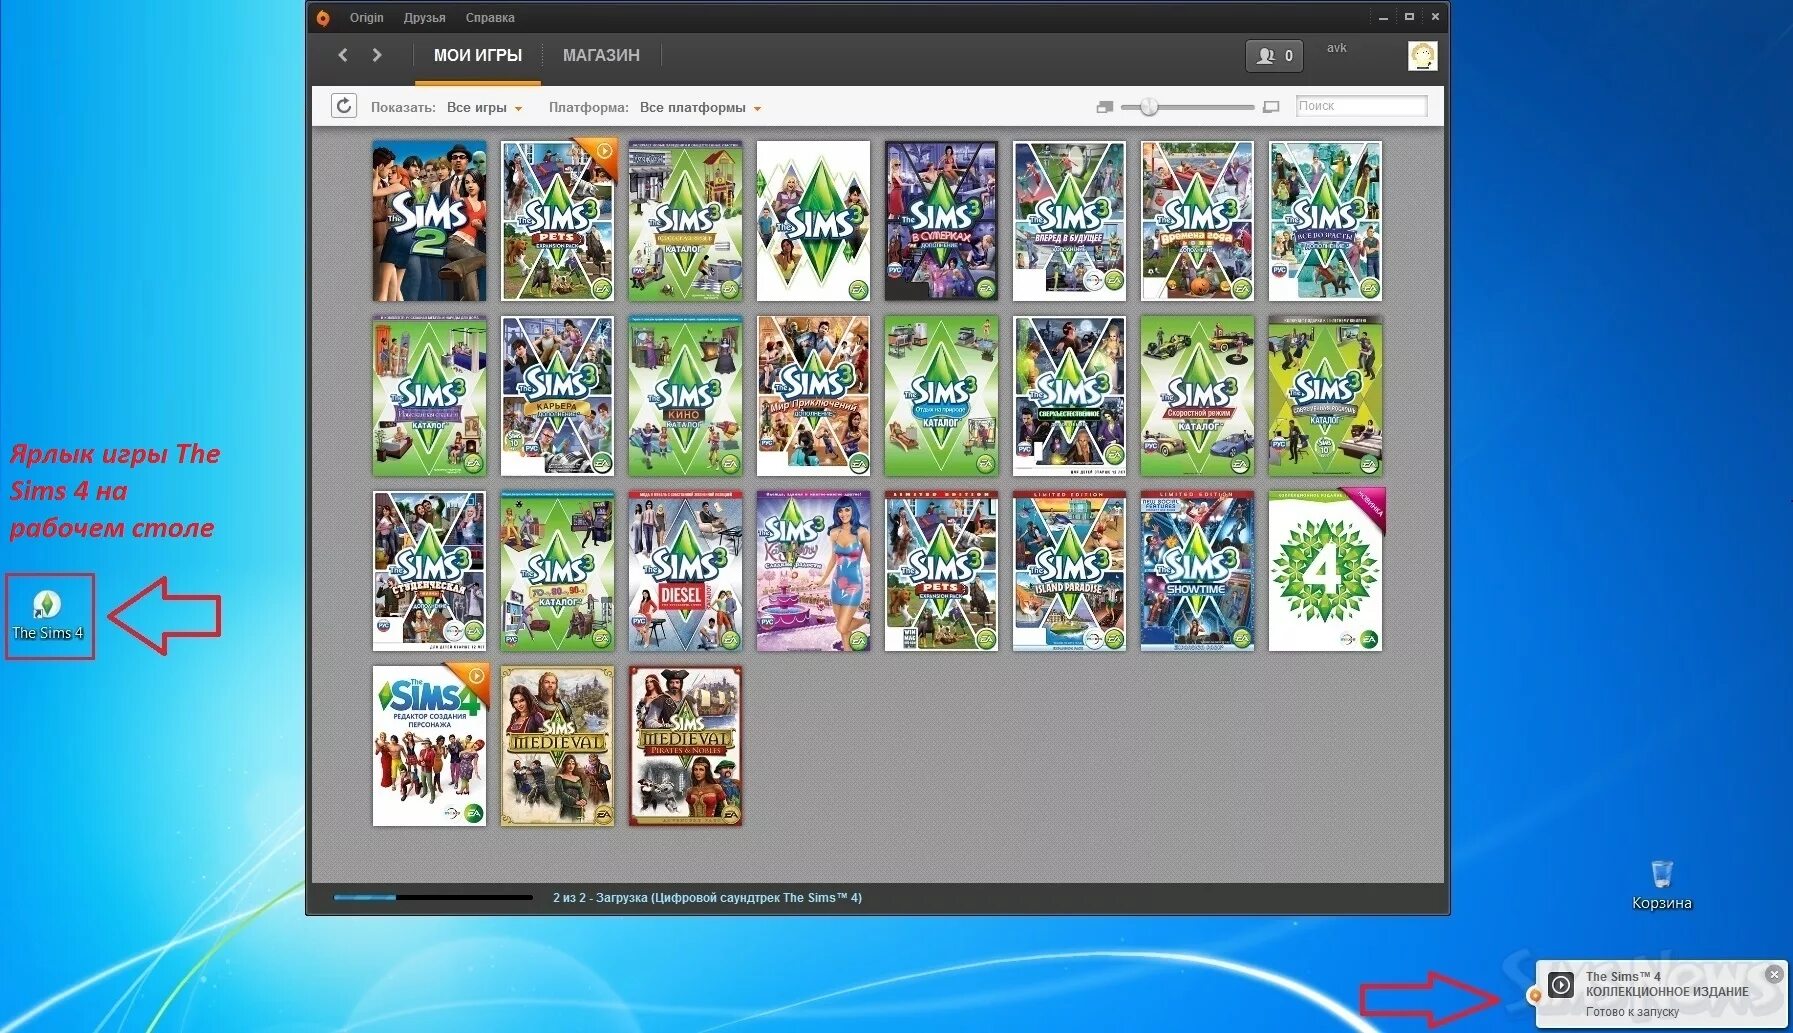The width and height of the screenshot is (1793, 1033).
Task: Click Готово к запуску notification text
Action: [1633, 1012]
